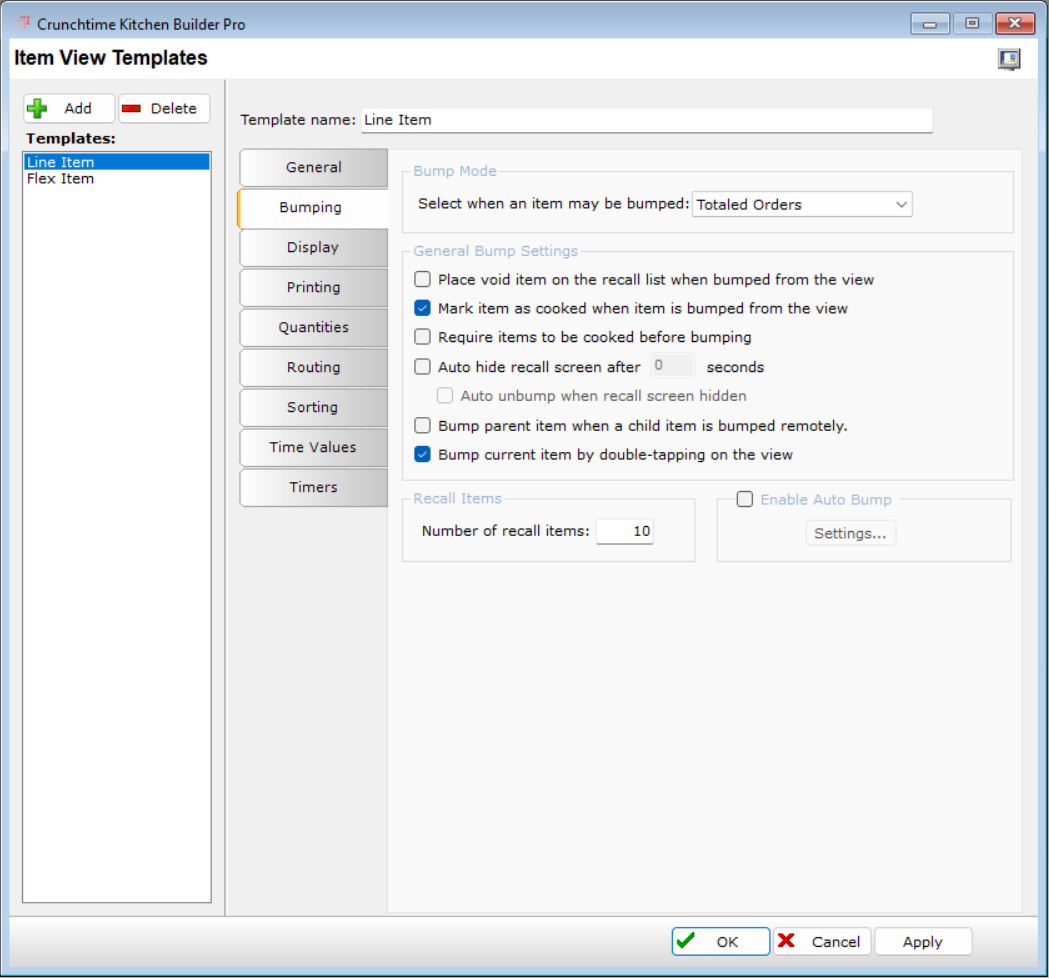Check Auto unbump when recall screen hidden
The image size is (1049, 978).
445,395
